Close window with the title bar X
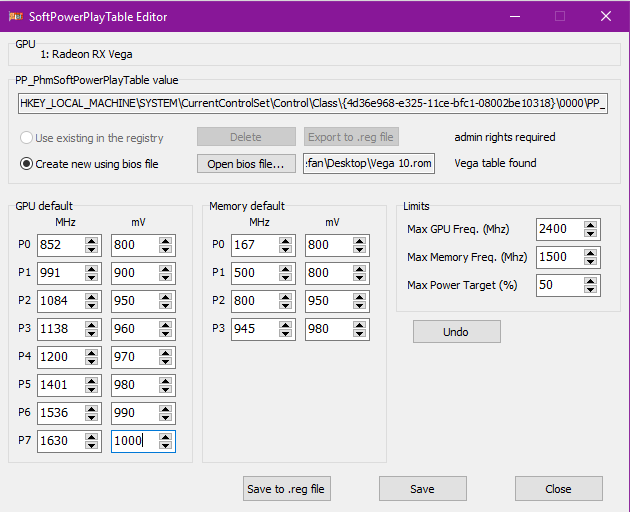The width and height of the screenshot is (630, 512). (606, 16)
